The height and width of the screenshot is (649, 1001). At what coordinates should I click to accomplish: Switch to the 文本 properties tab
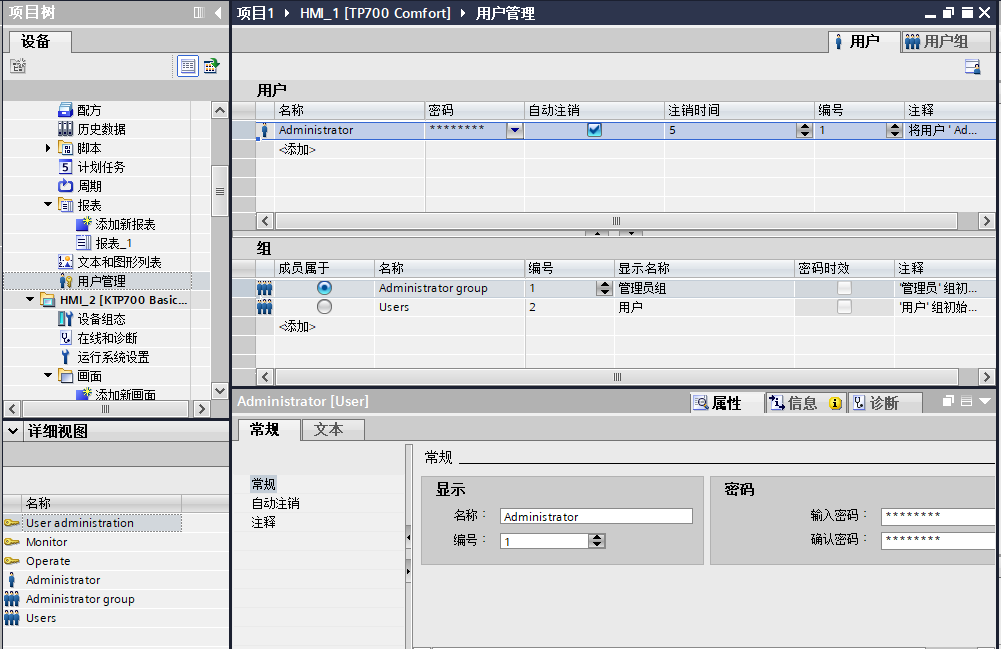333,430
